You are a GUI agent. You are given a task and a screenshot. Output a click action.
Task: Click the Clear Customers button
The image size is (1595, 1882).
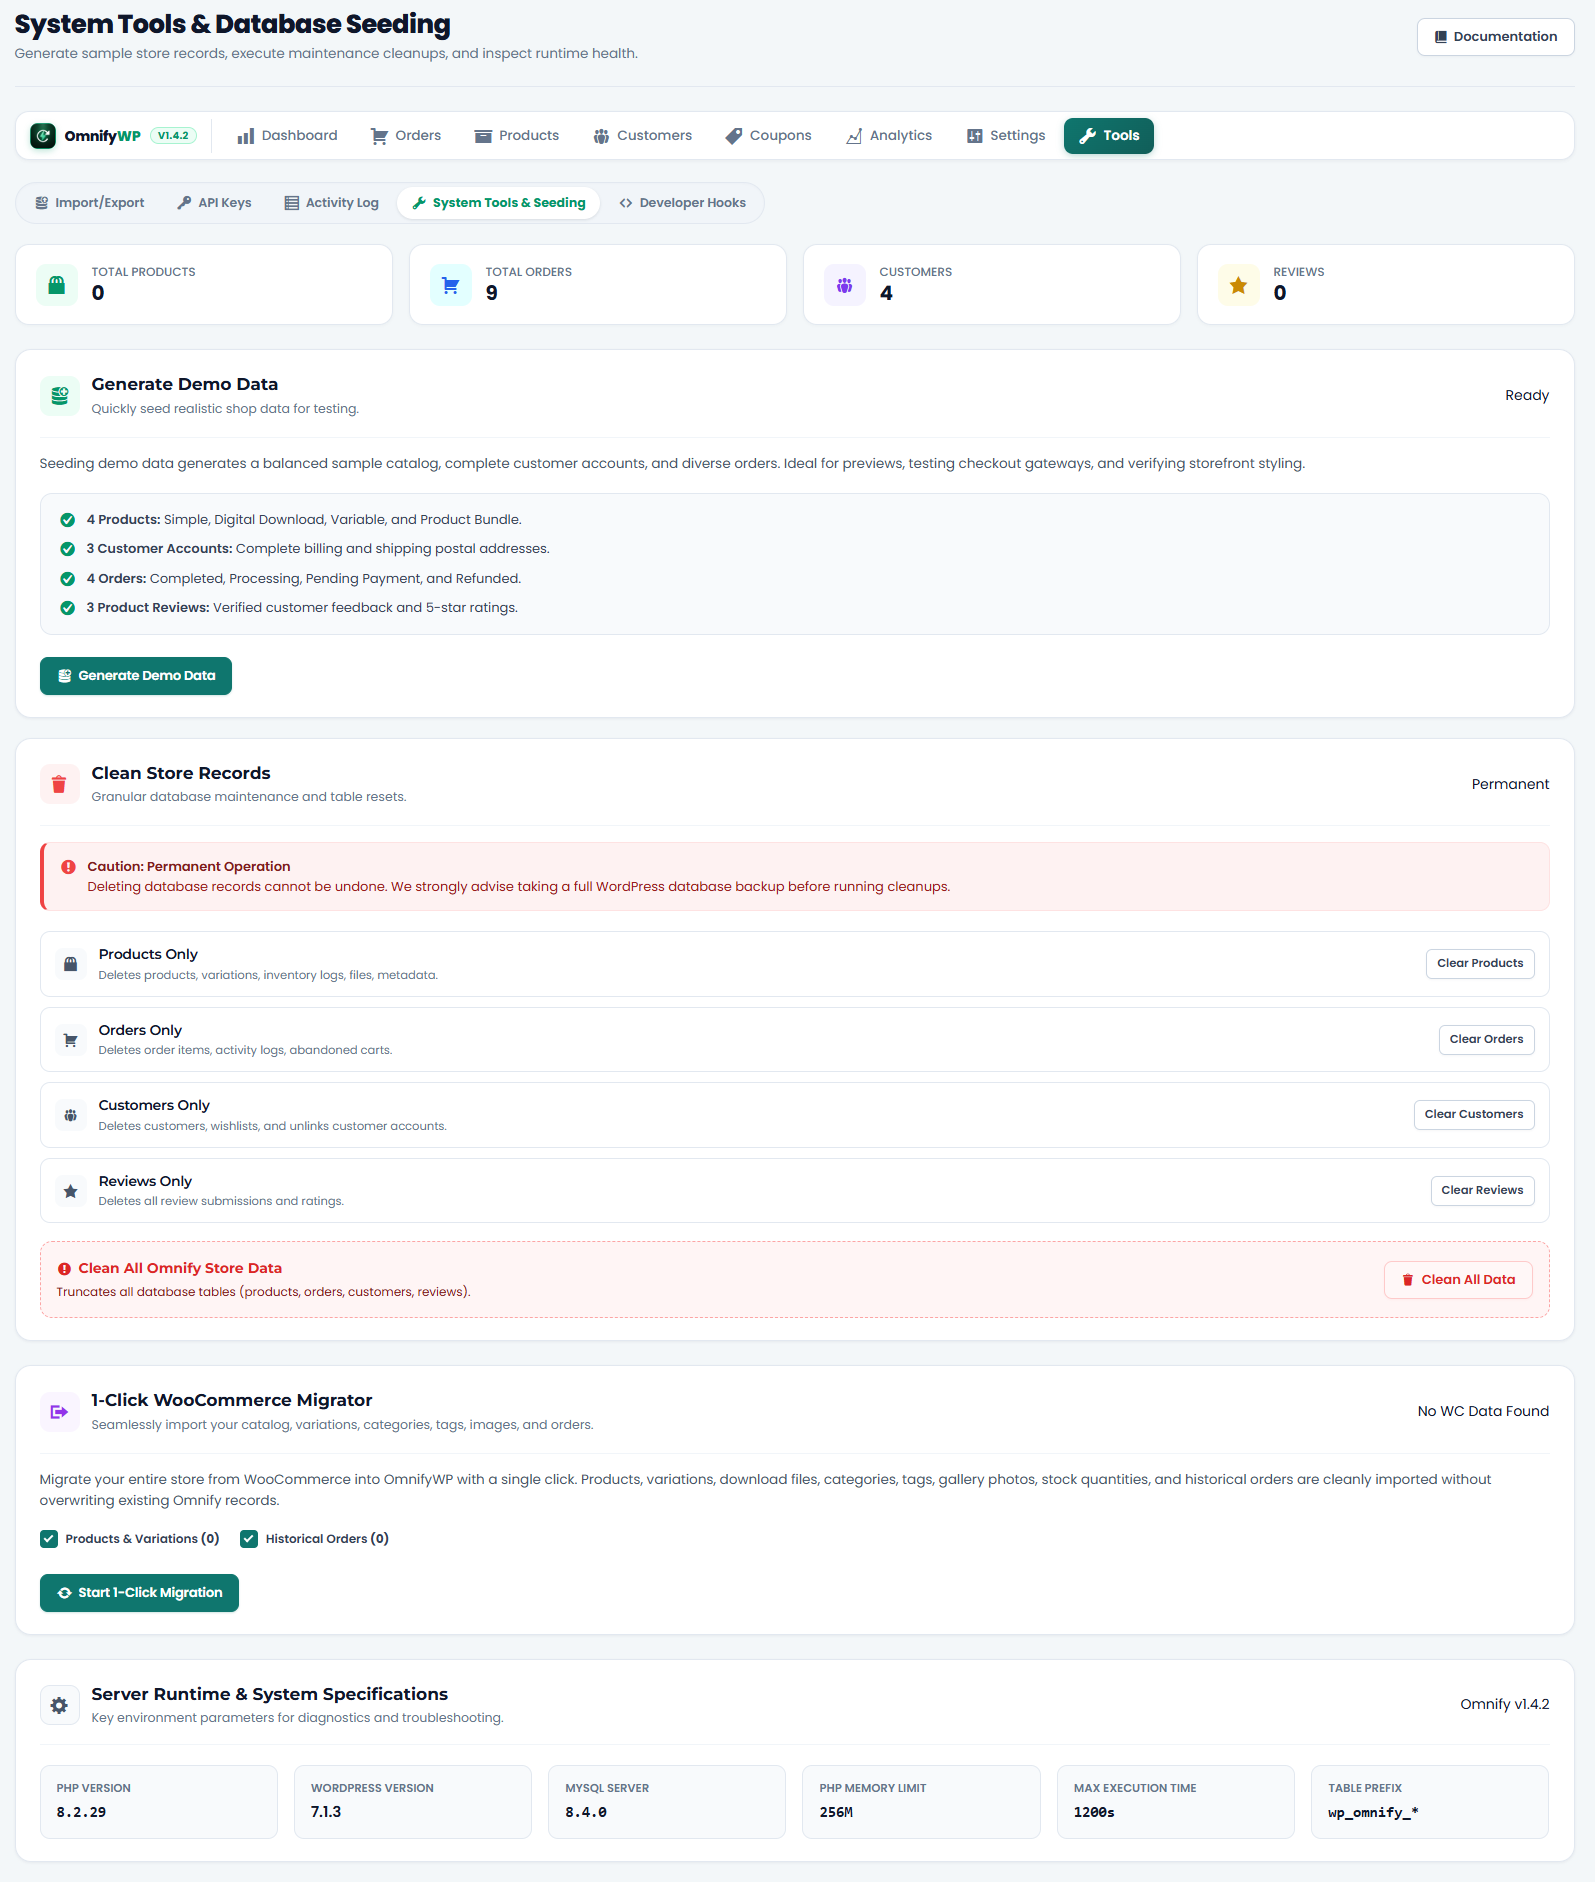click(1474, 1115)
